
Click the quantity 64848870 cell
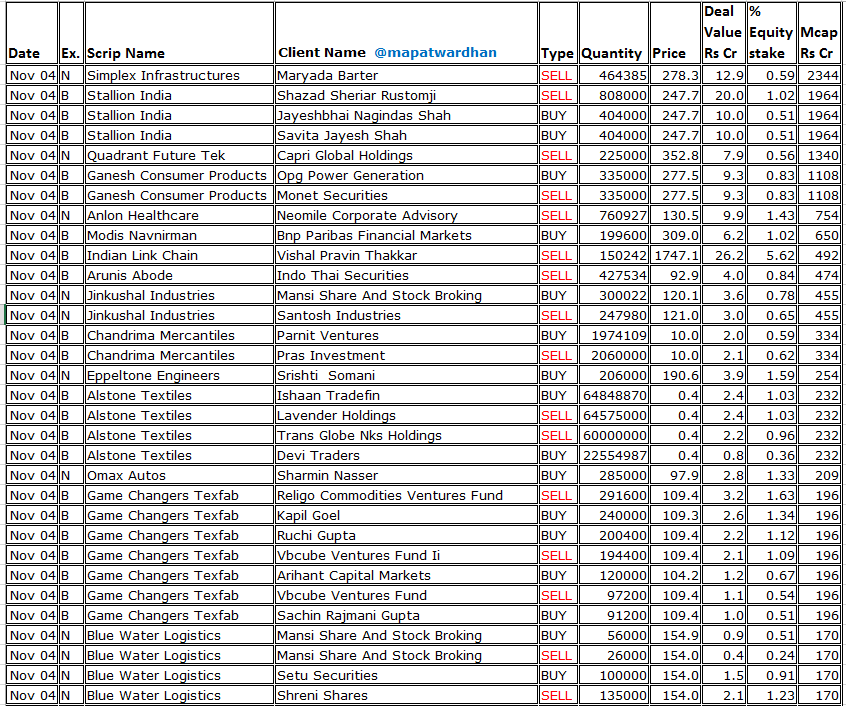click(x=613, y=395)
